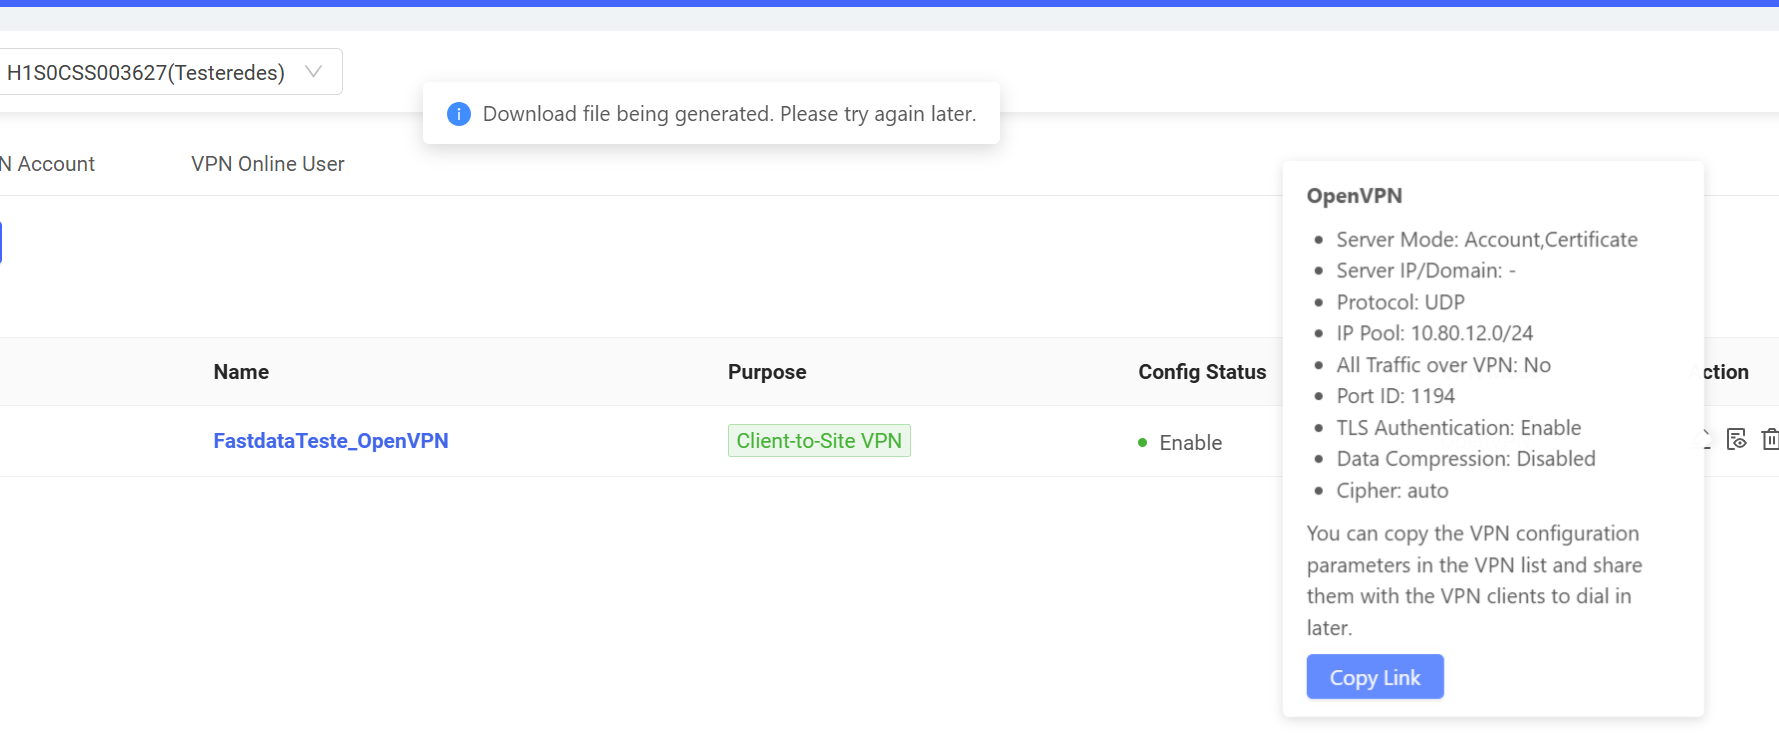Click the Name column header

pyautogui.click(x=241, y=372)
